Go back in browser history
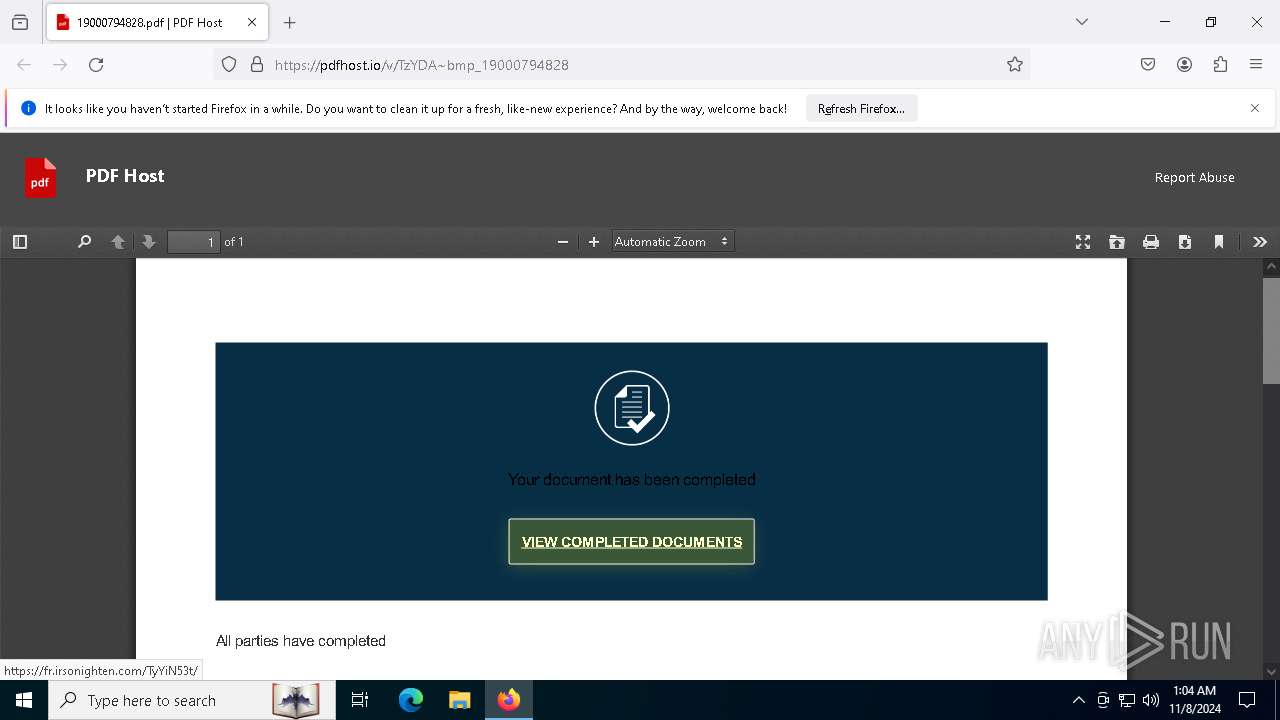This screenshot has width=1280, height=720. 24,65
